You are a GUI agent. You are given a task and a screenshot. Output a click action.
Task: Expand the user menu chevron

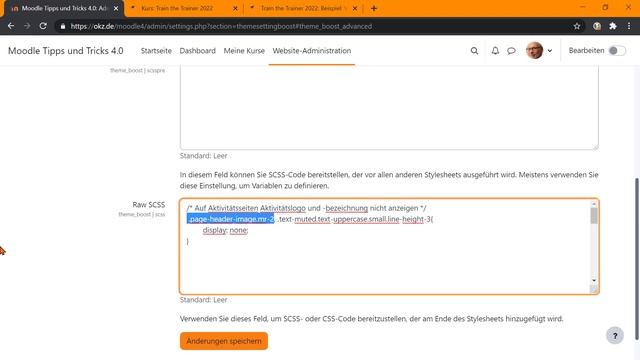click(550, 51)
